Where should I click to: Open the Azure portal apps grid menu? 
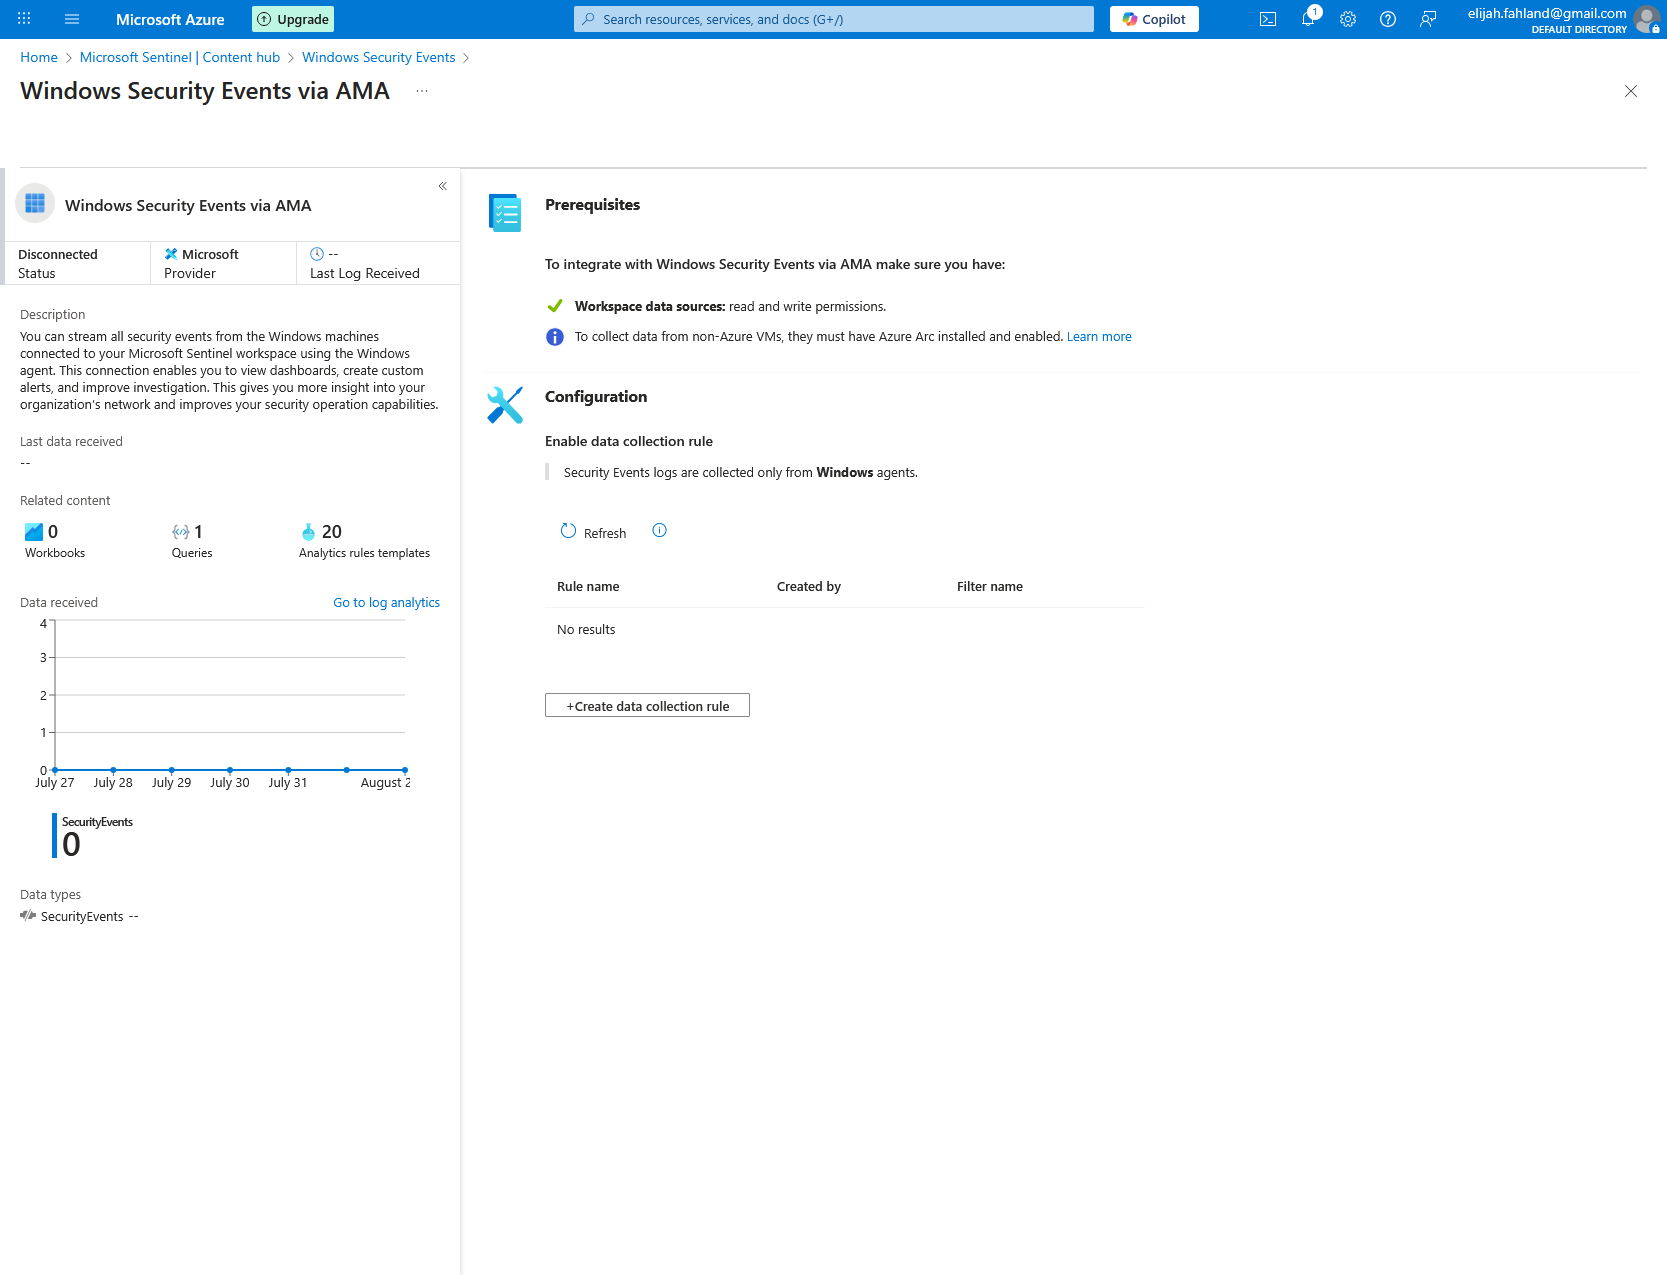[24, 19]
